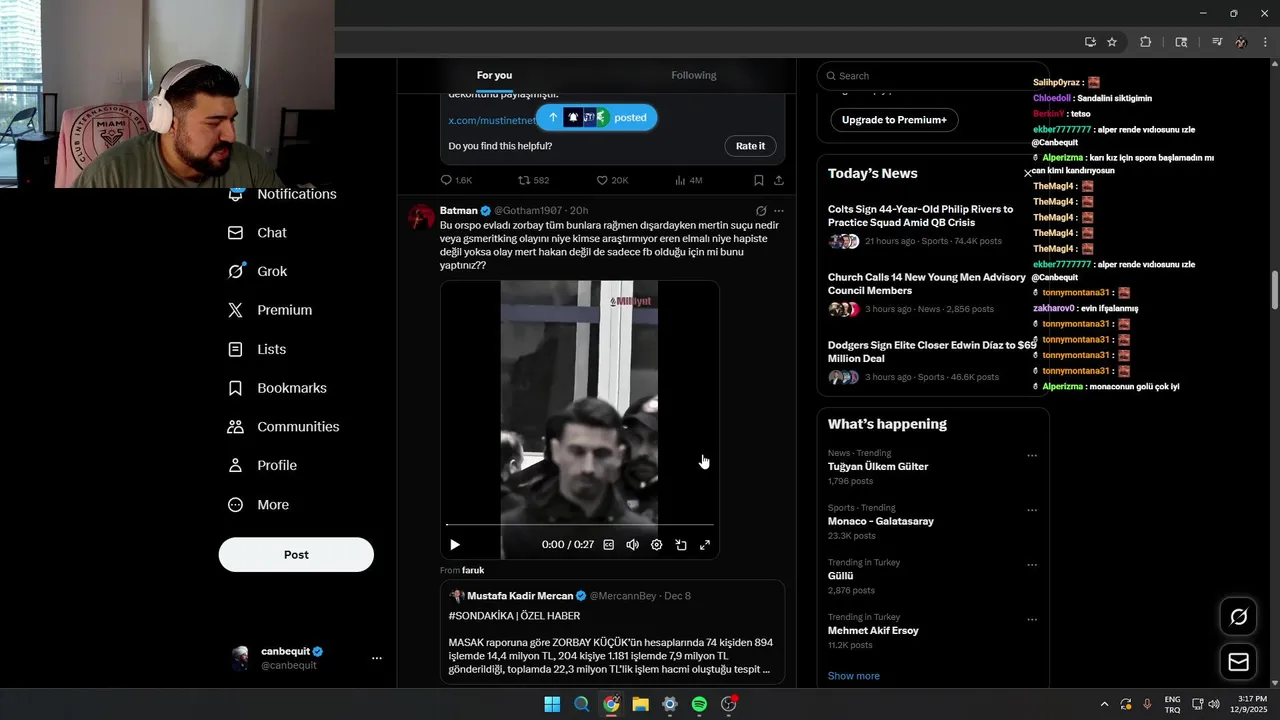Click install app icon in address bar

(1090, 42)
